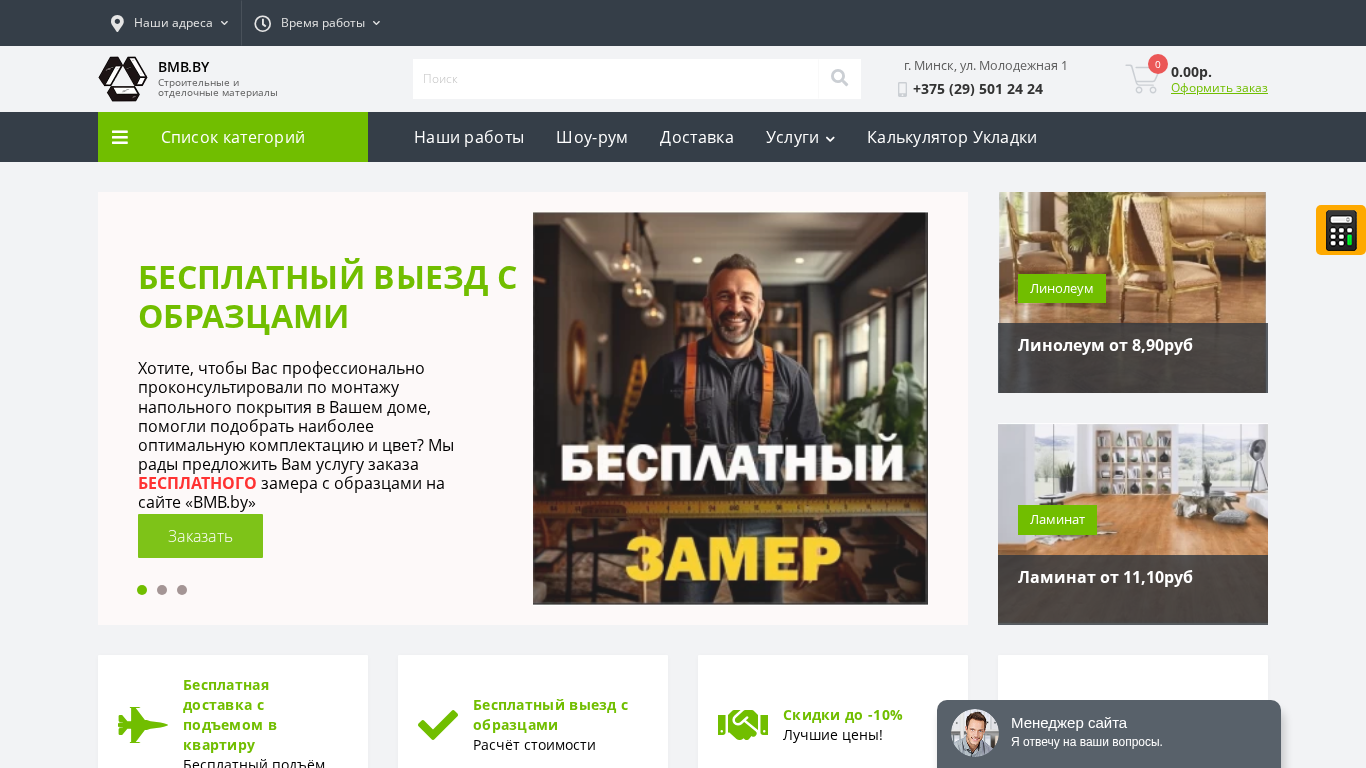Click Скидки до -10% text
Image resolution: width=1366 pixels, height=768 pixels.
843,715
